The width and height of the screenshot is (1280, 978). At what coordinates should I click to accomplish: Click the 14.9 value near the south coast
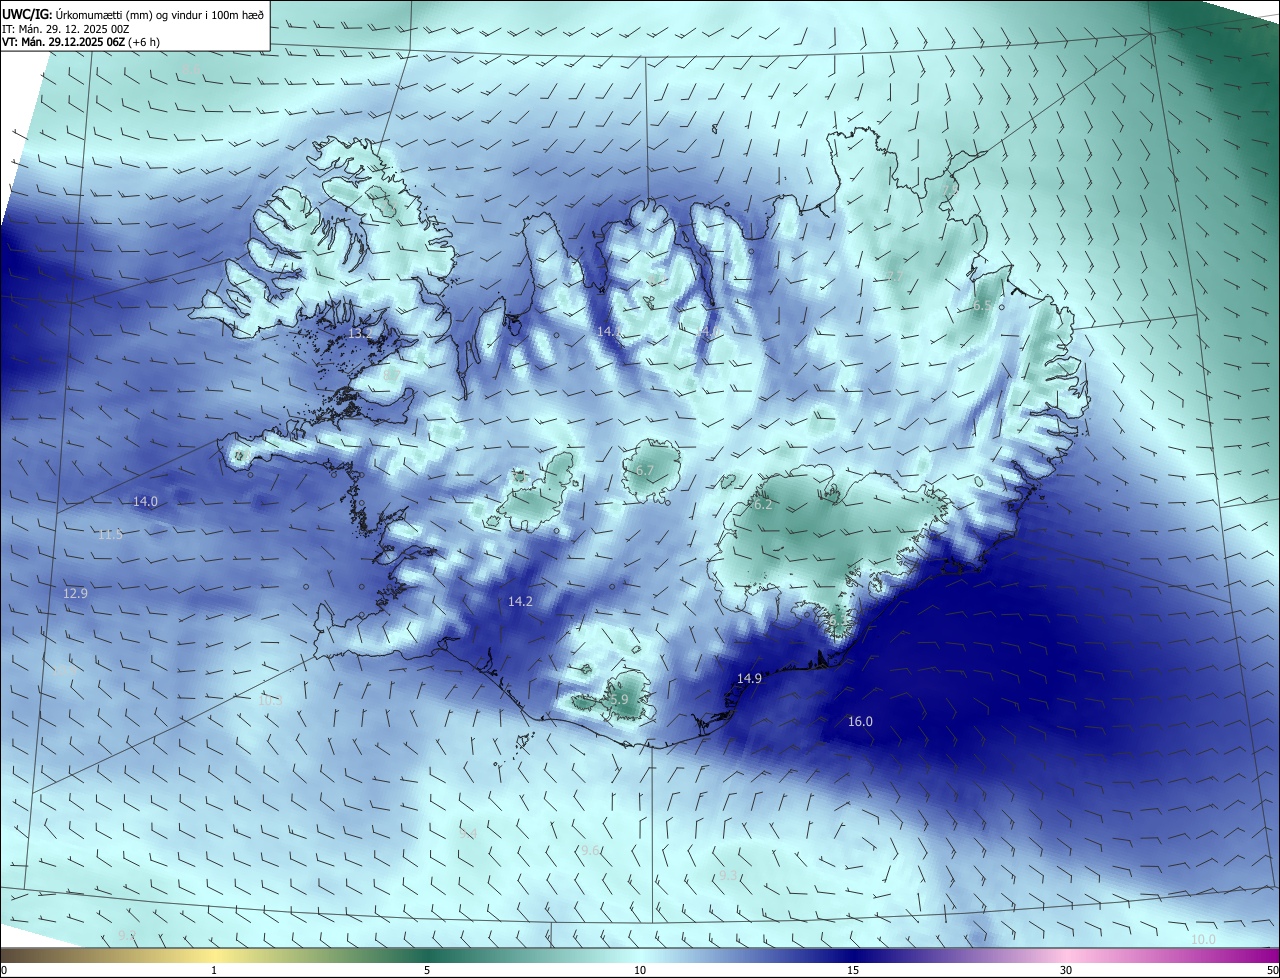pyautogui.click(x=749, y=678)
